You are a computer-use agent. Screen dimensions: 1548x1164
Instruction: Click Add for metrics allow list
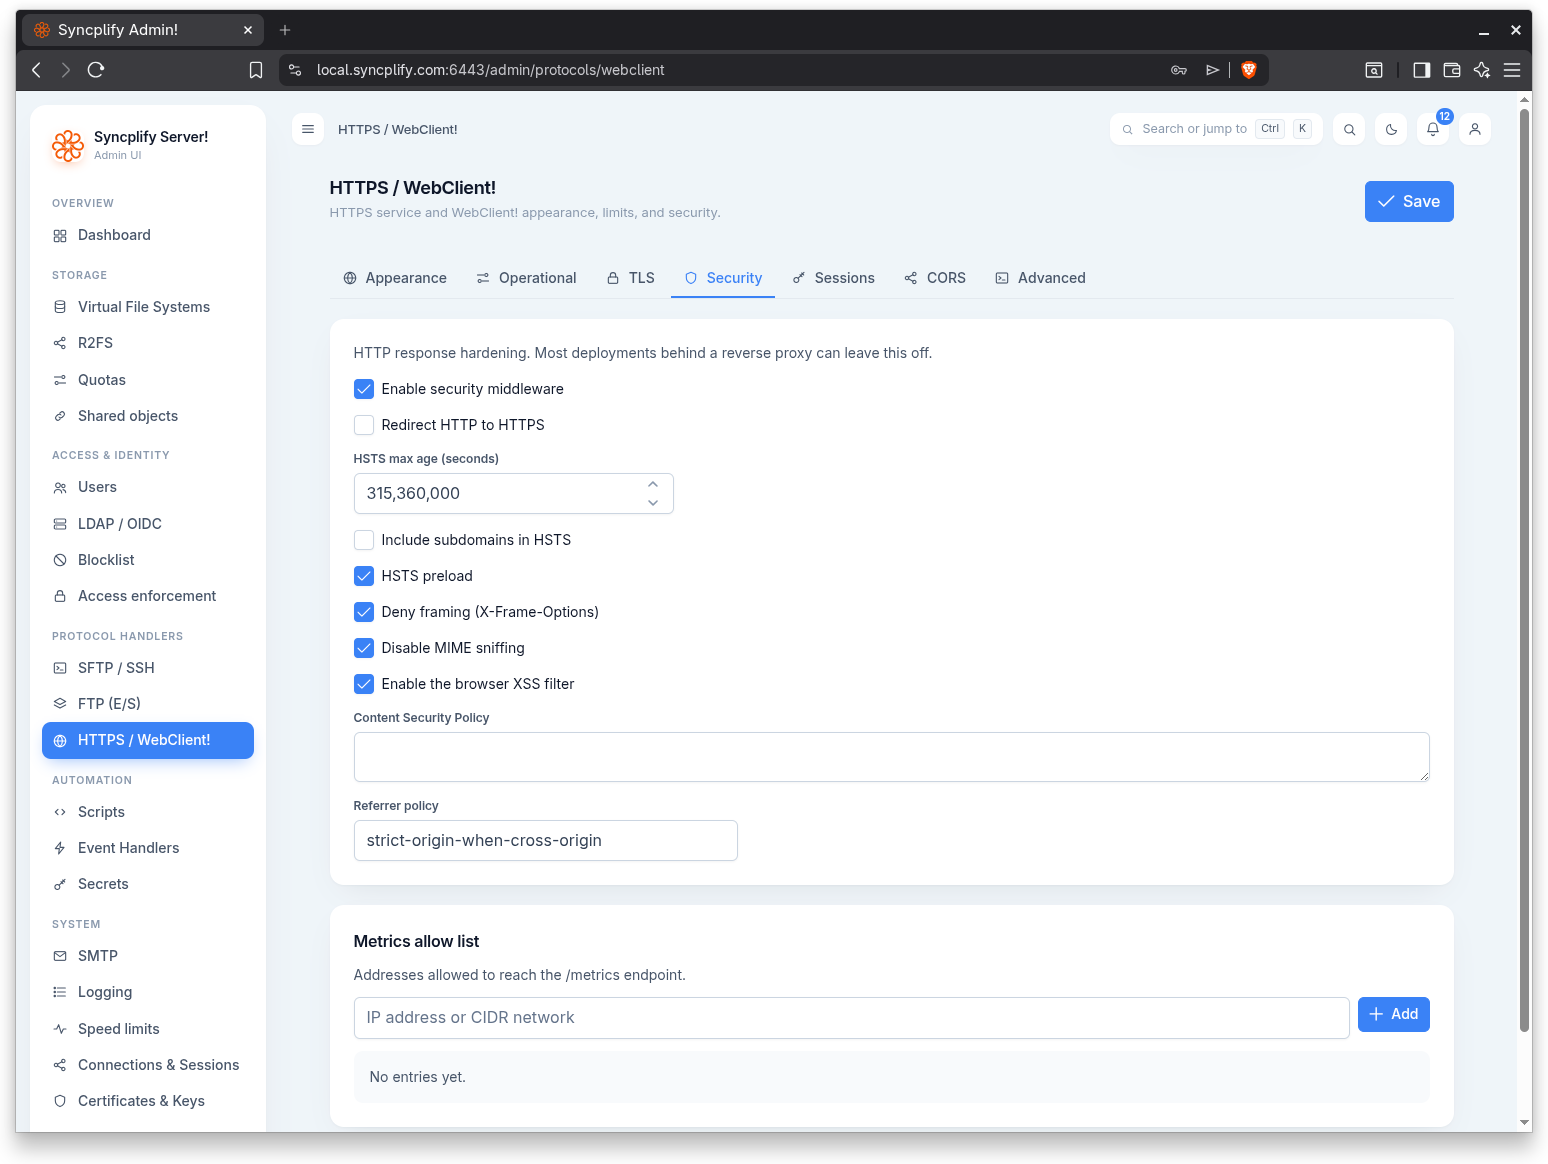click(1394, 1014)
